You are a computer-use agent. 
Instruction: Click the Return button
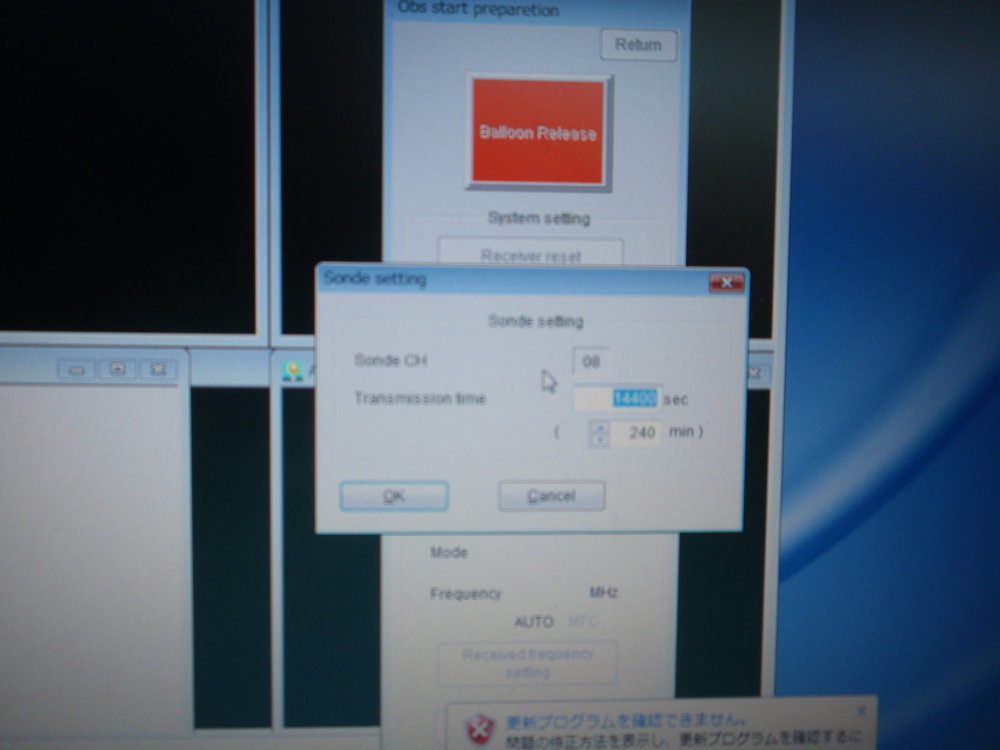(x=638, y=45)
